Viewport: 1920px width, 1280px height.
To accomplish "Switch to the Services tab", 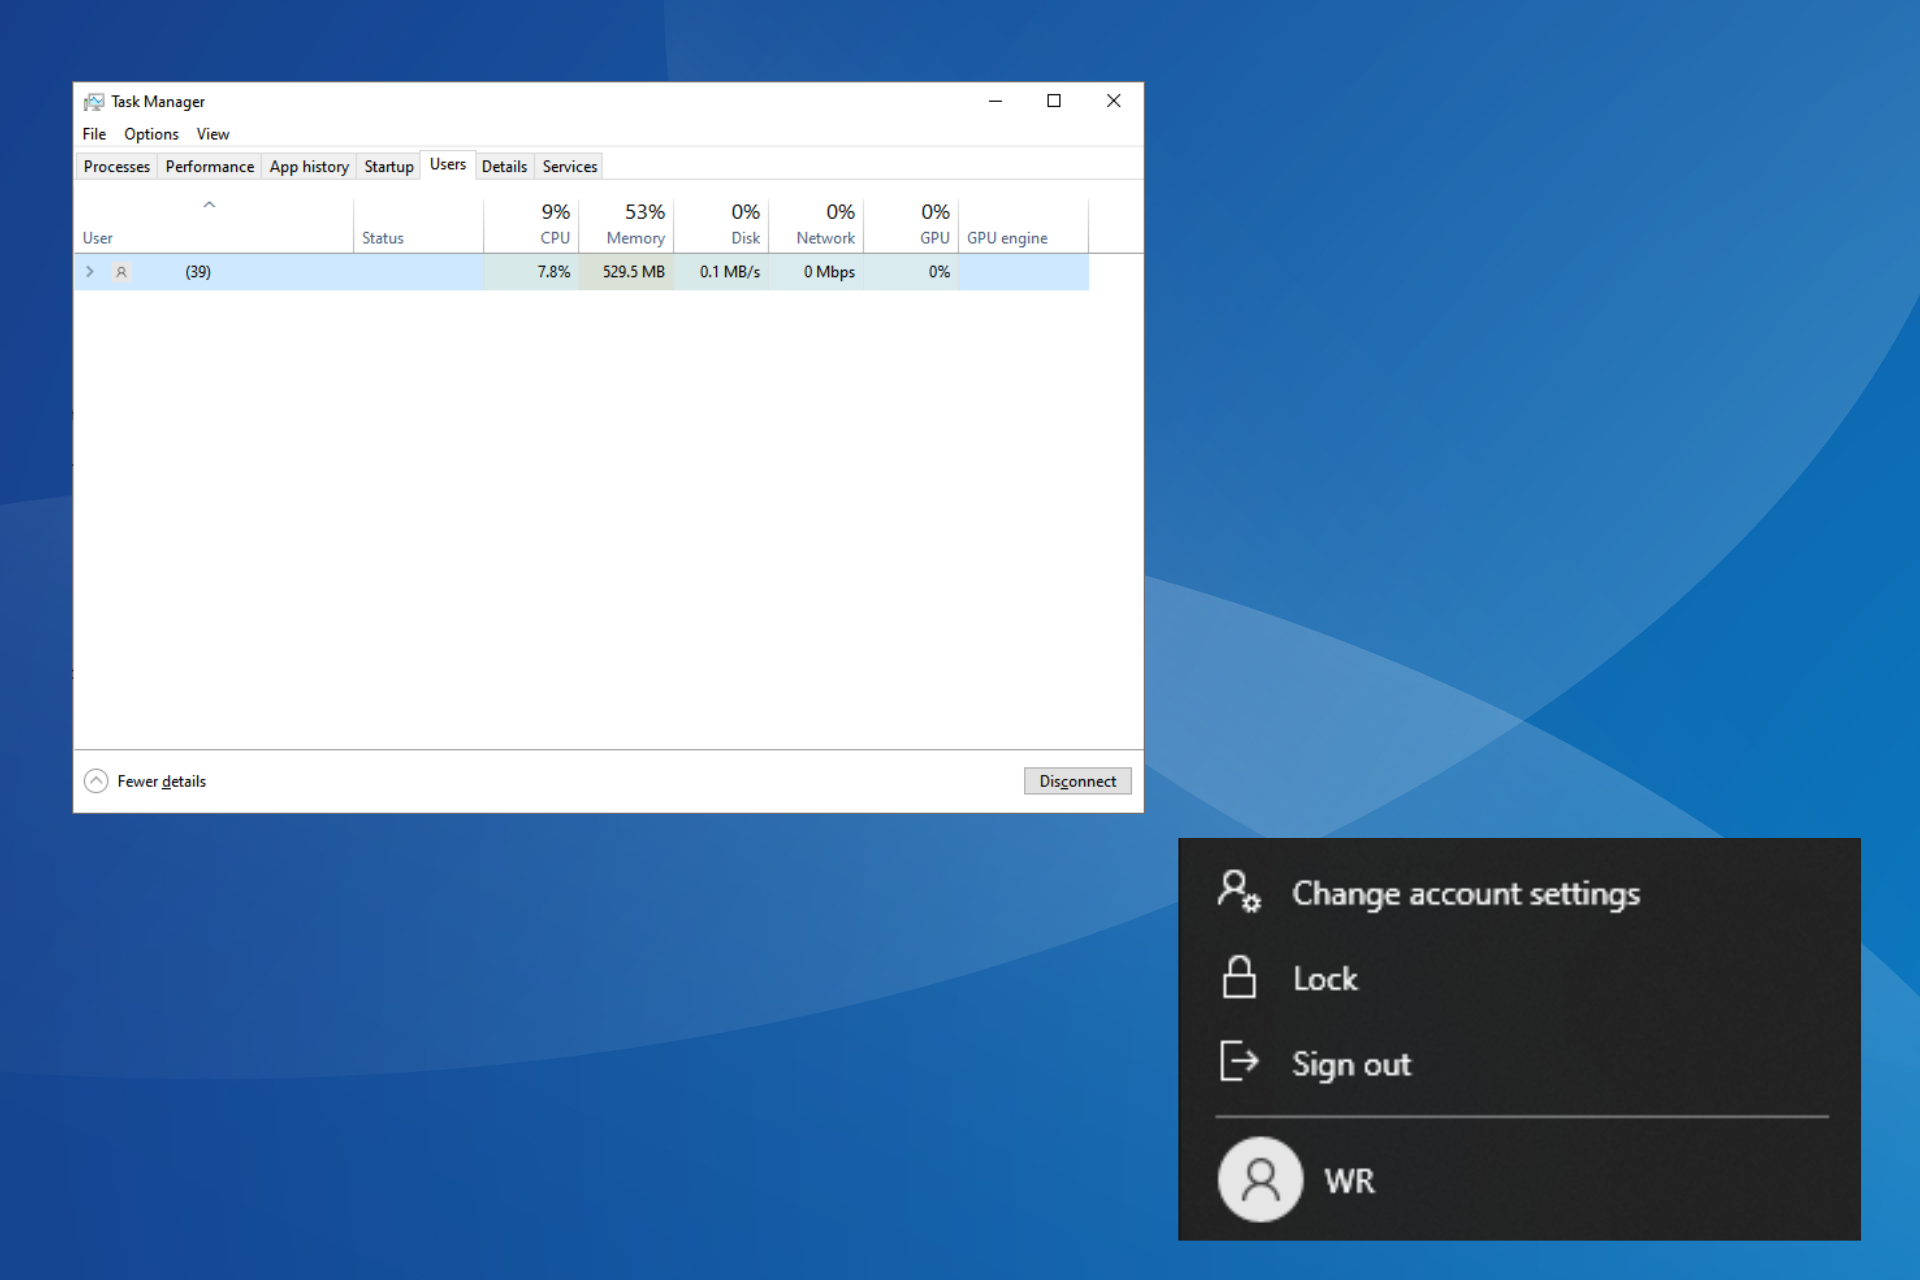I will (570, 167).
